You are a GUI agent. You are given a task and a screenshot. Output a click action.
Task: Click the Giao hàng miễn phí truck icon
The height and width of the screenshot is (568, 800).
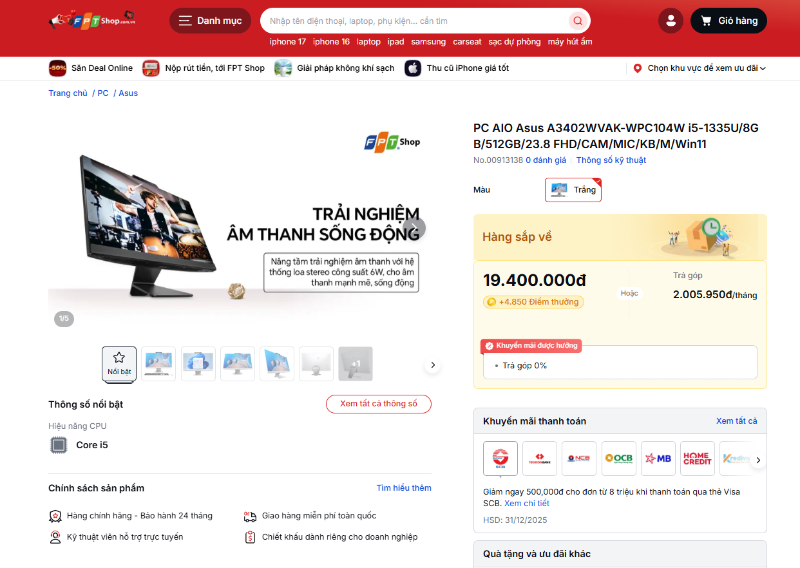tap(250, 516)
